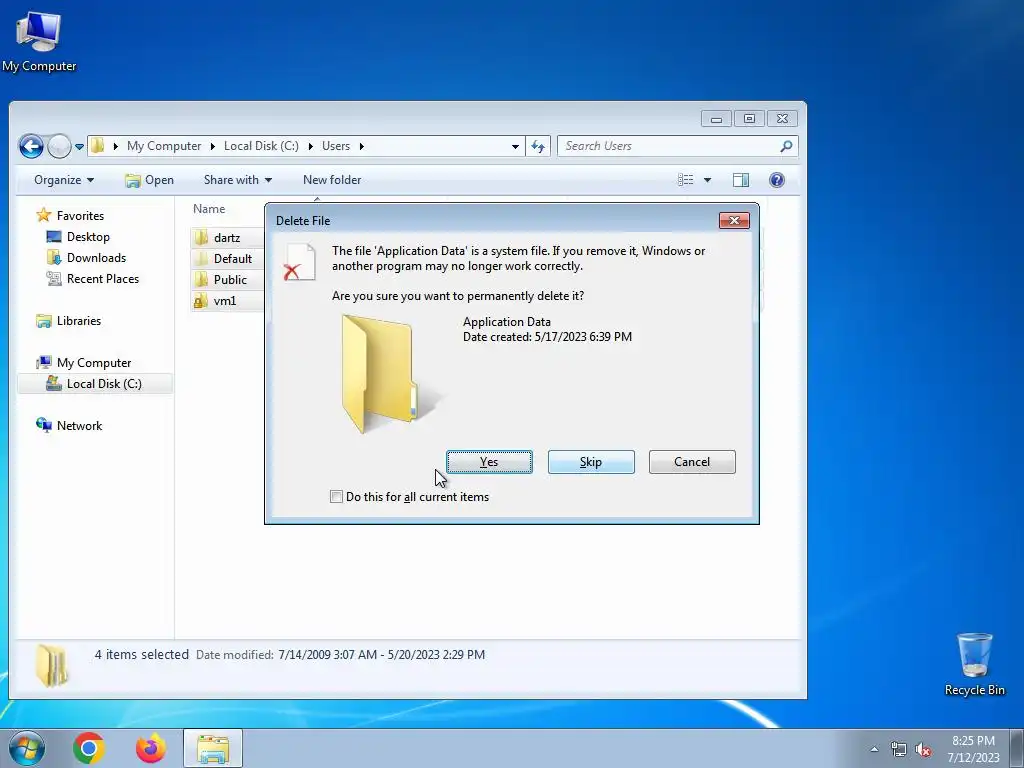Click the selected-items folder icon in details pane
1024x768 pixels.
(x=51, y=665)
